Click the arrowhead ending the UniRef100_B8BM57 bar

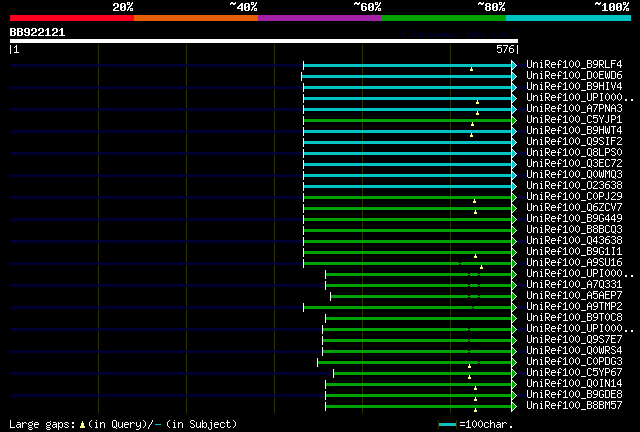[x=514, y=407]
